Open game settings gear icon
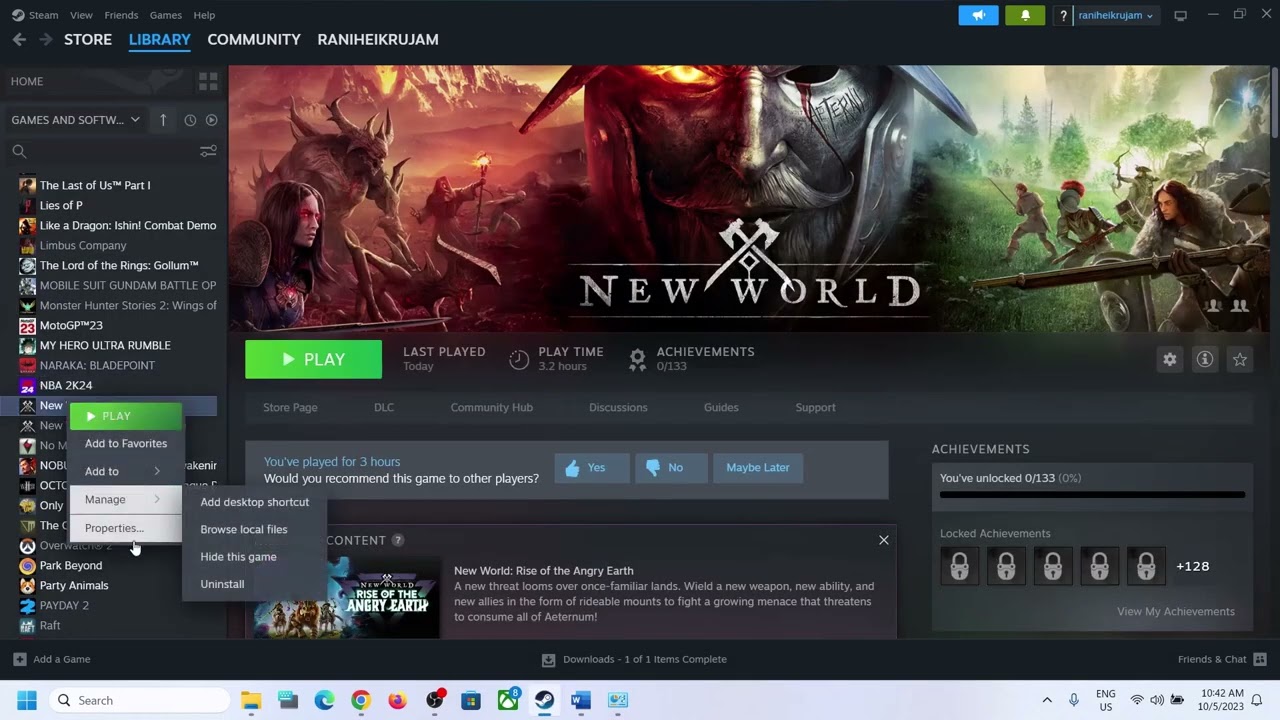Screen dimensions: 1280x720 pos(1169,359)
